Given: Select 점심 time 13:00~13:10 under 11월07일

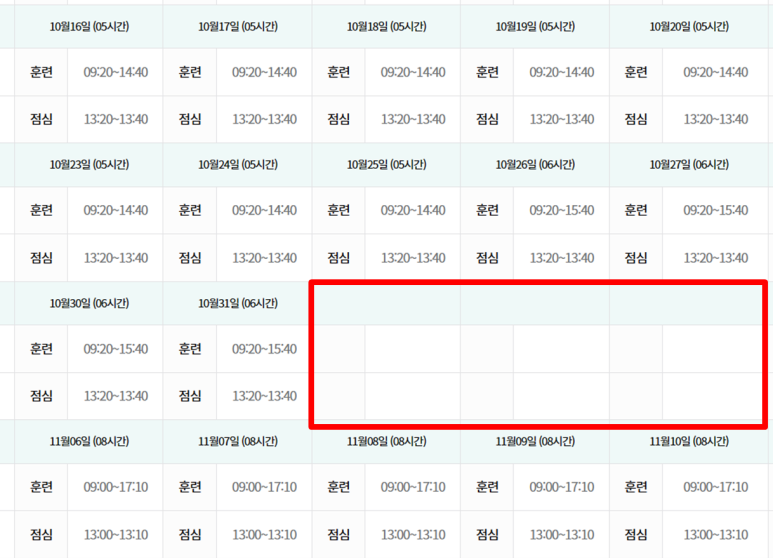Looking at the screenshot, I should (x=265, y=534).
